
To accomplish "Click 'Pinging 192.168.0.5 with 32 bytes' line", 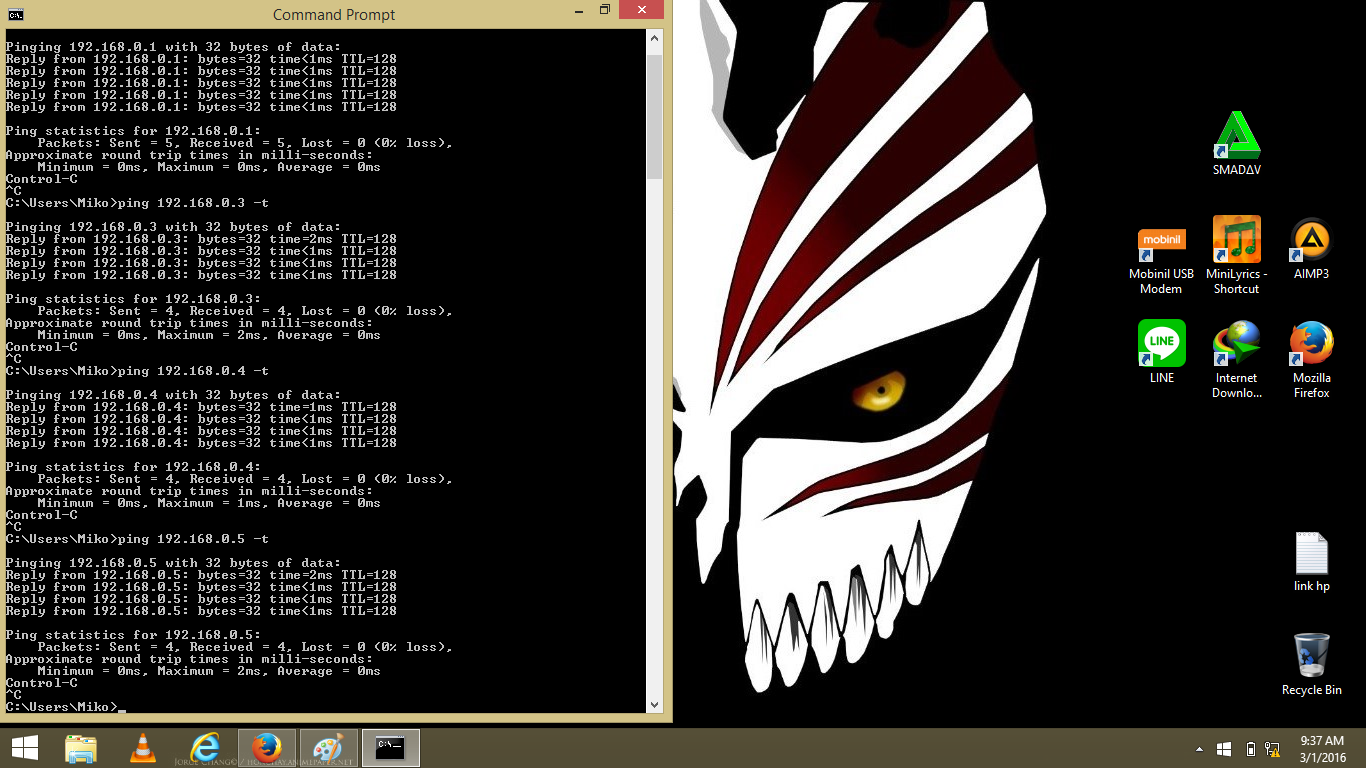I will 173,563.
